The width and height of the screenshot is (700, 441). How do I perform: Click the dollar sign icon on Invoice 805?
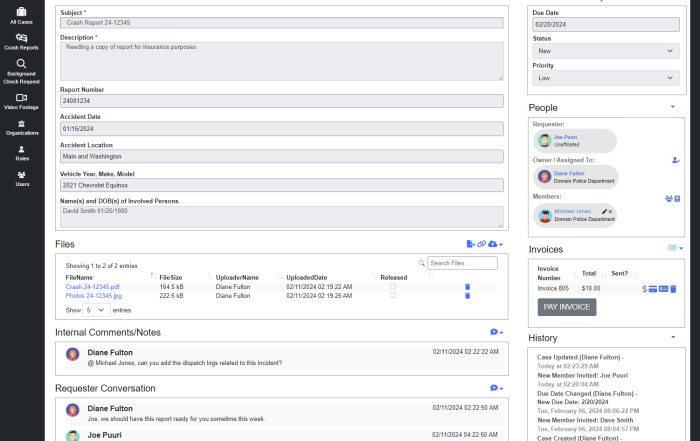tap(644, 289)
